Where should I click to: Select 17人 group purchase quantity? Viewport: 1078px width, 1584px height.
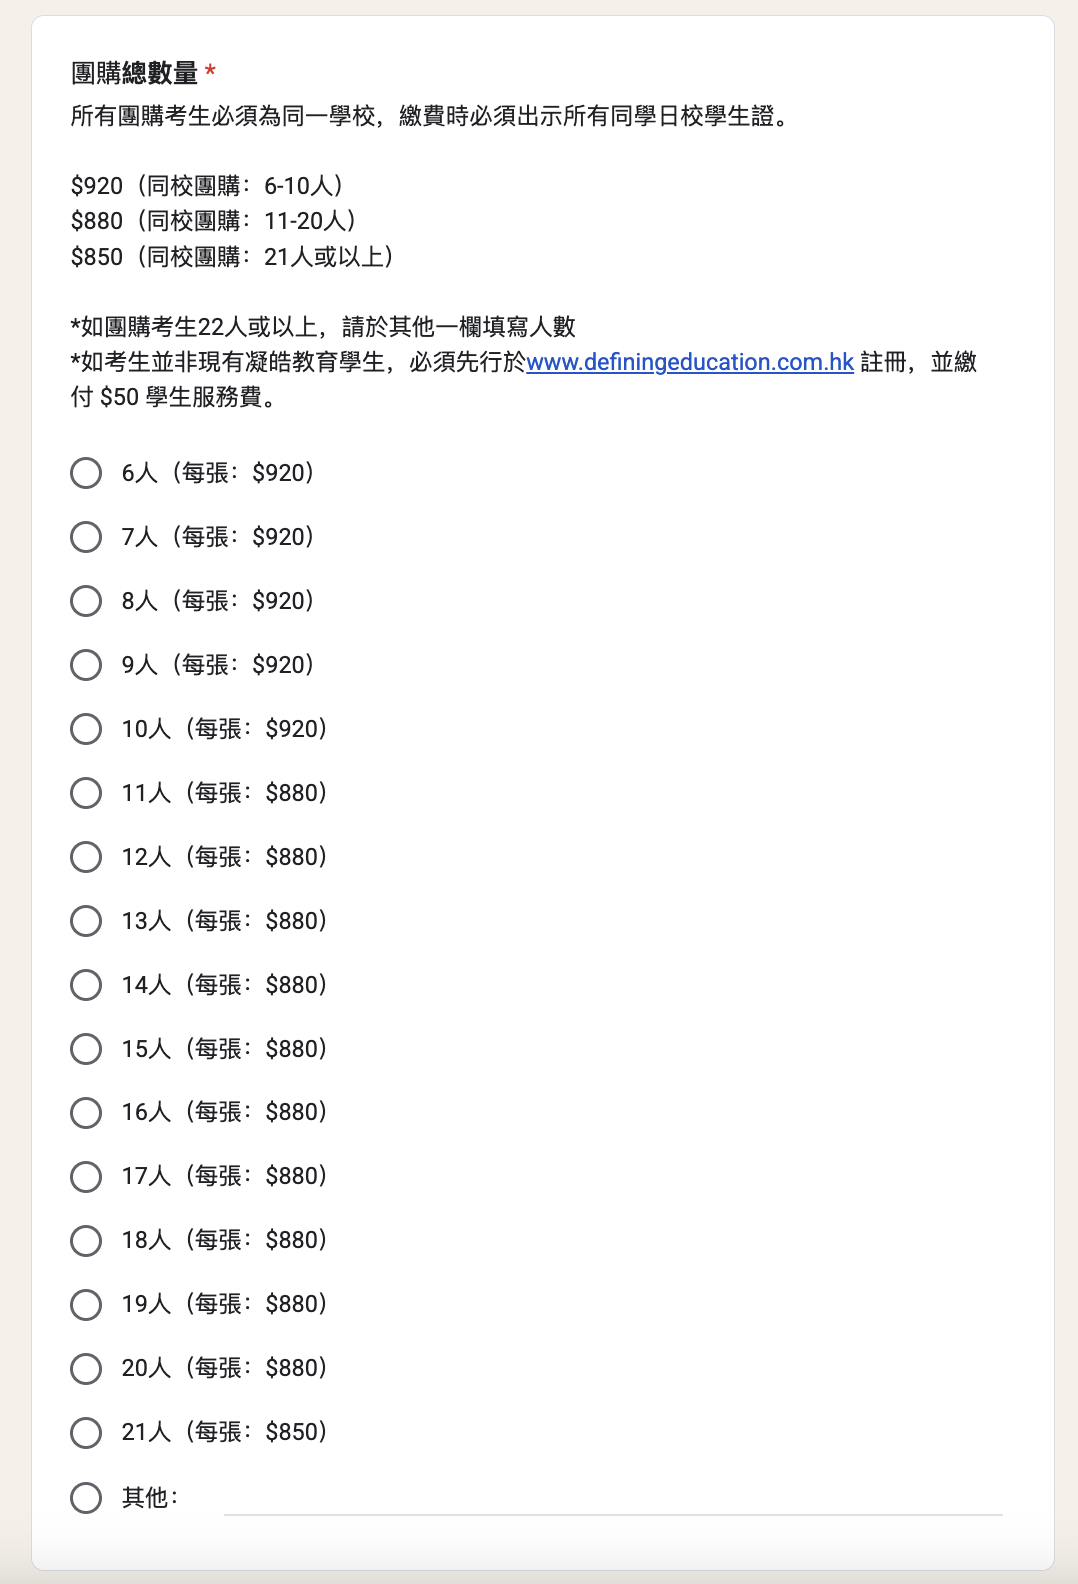[x=86, y=1176]
